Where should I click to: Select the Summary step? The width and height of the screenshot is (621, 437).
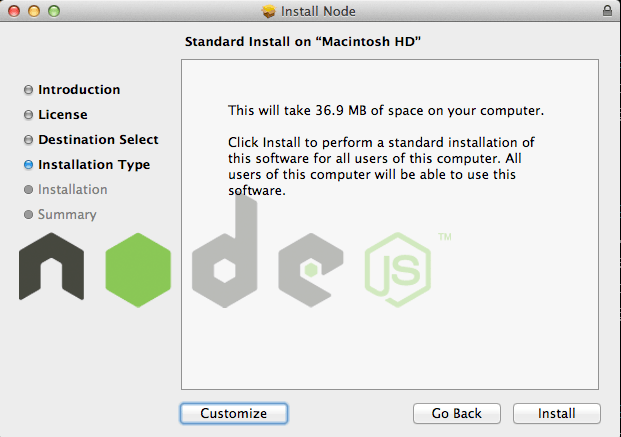[67, 214]
